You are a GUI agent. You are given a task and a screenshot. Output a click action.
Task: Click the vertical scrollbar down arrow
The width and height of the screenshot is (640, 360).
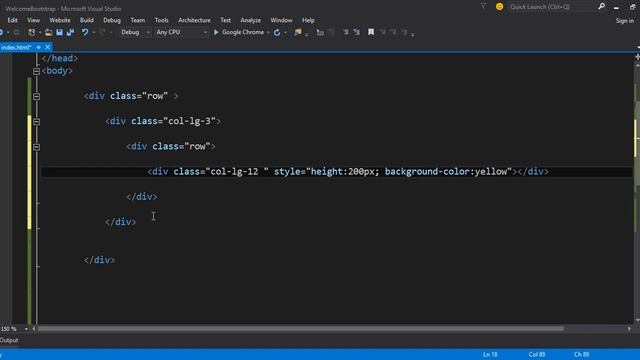(x=637, y=321)
